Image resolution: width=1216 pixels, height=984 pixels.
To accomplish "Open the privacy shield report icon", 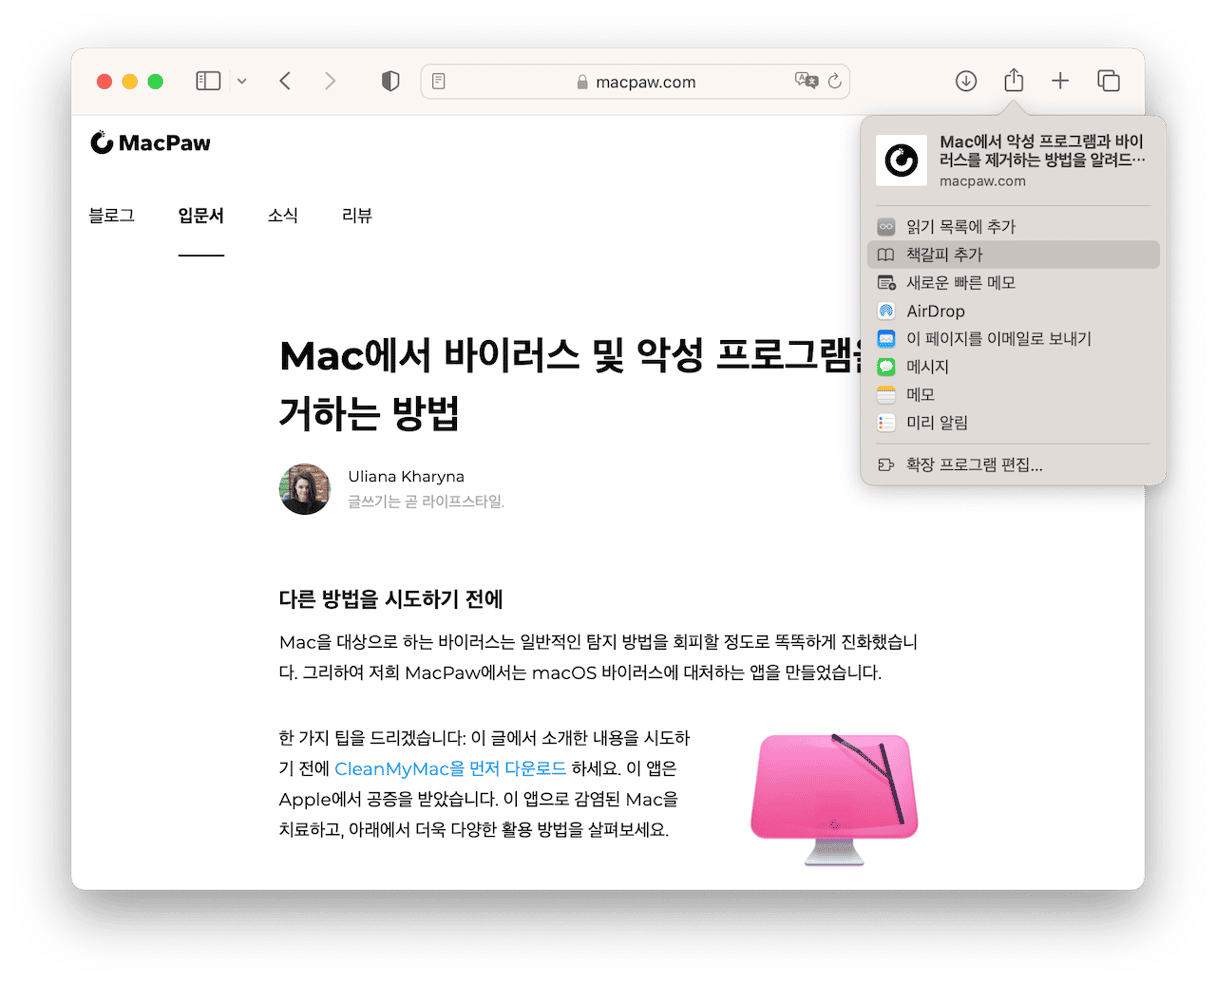I will pos(391,81).
